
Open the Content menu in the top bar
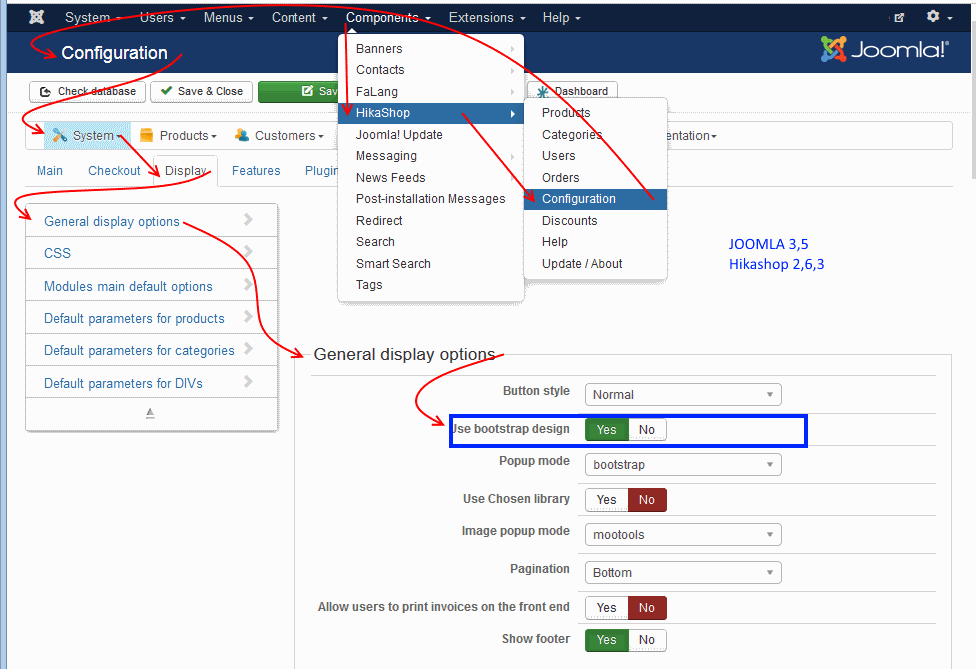point(299,17)
